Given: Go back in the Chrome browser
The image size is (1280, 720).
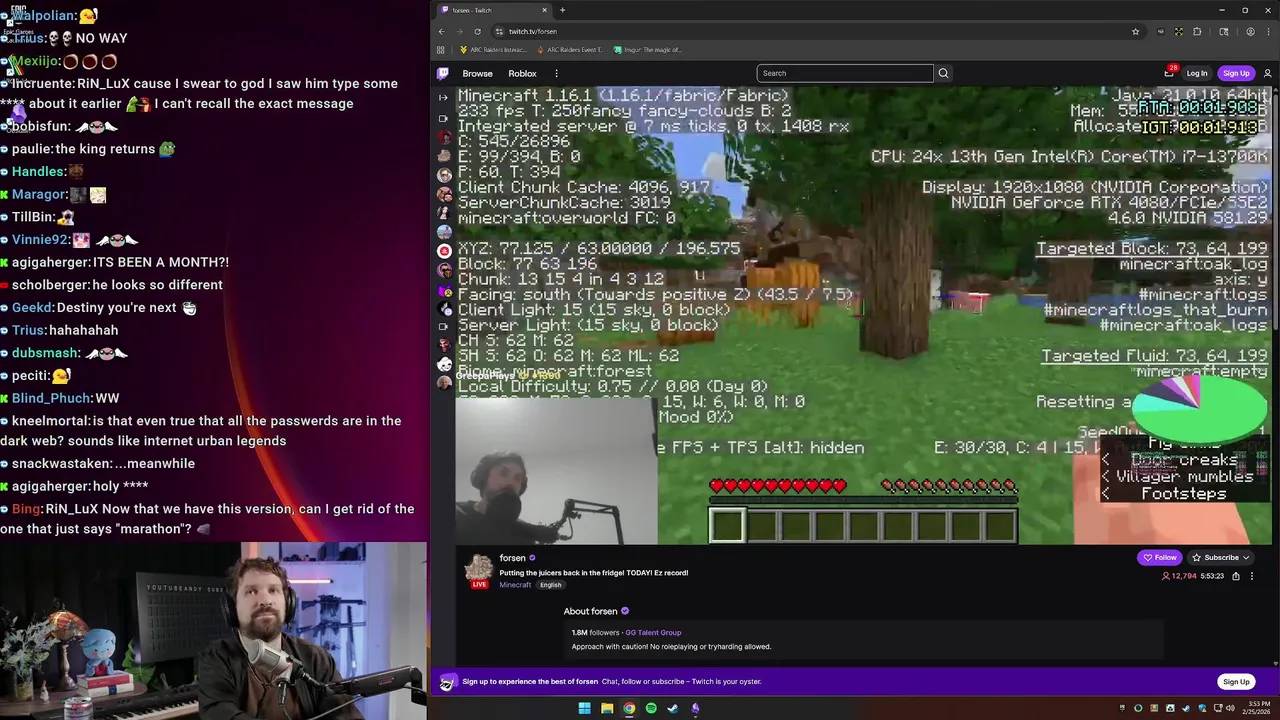Looking at the screenshot, I should coord(441,31).
